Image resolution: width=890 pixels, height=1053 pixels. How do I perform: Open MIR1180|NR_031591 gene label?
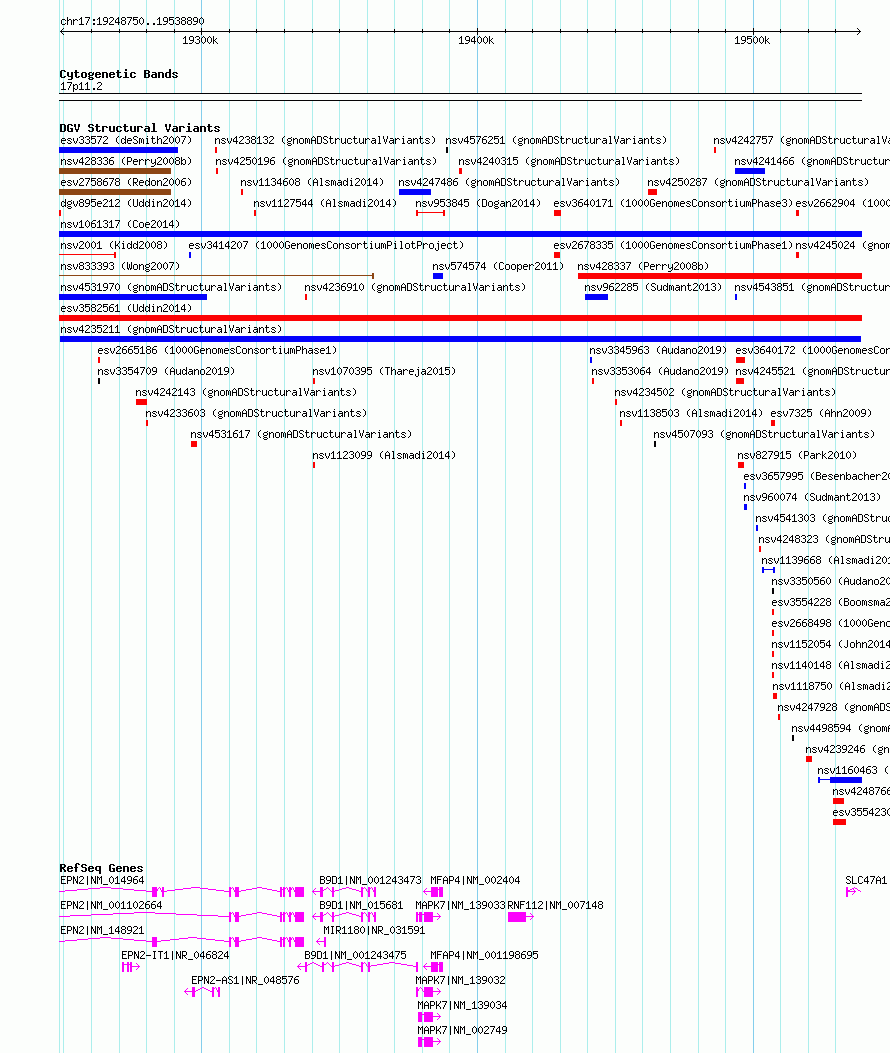pyautogui.click(x=374, y=930)
